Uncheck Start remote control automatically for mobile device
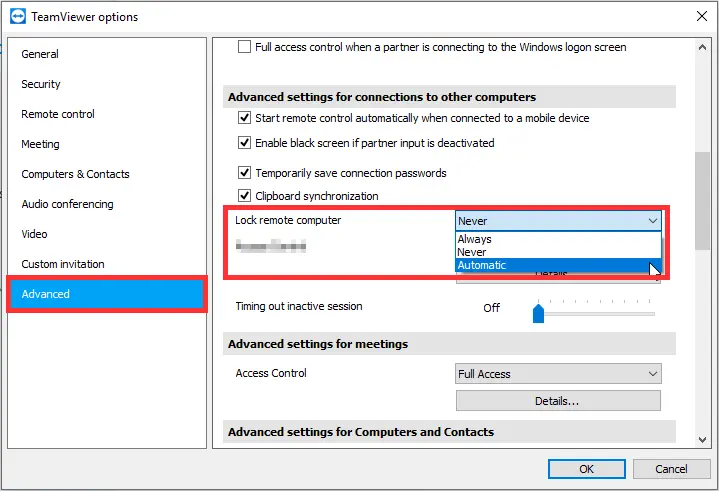The width and height of the screenshot is (719, 491). point(244,118)
